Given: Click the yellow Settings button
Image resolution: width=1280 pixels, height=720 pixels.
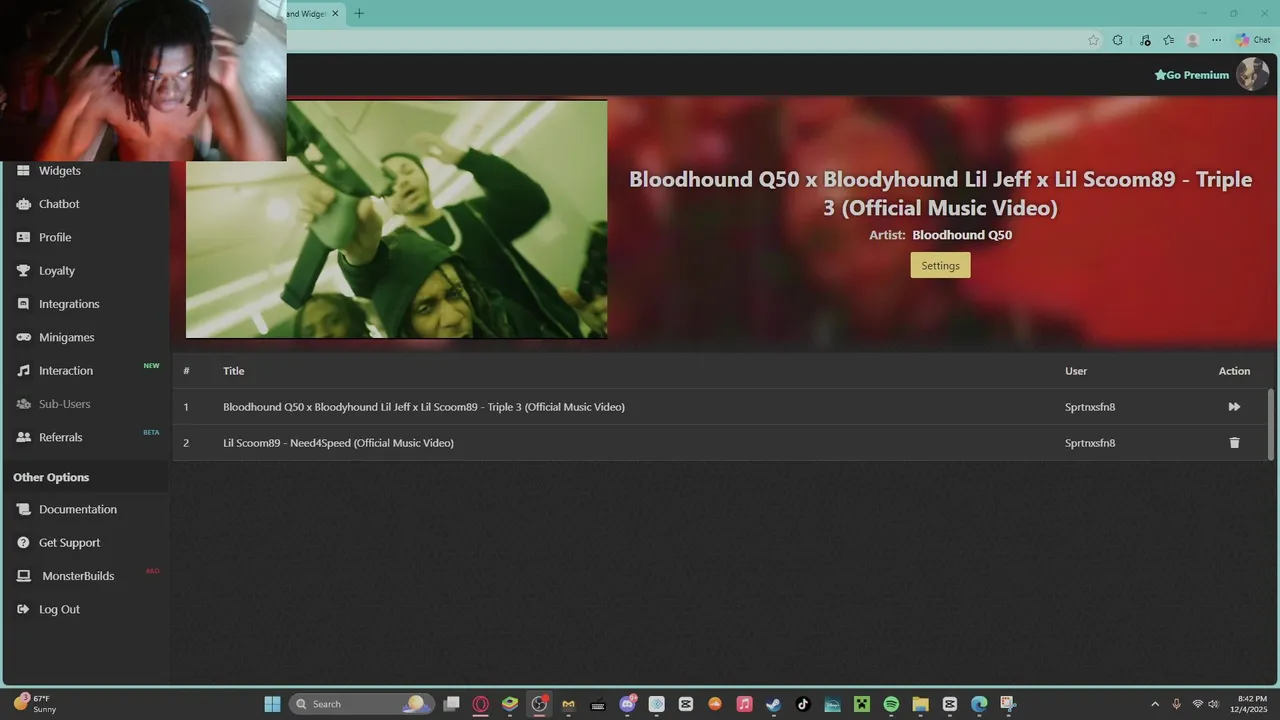Looking at the screenshot, I should point(940,265).
